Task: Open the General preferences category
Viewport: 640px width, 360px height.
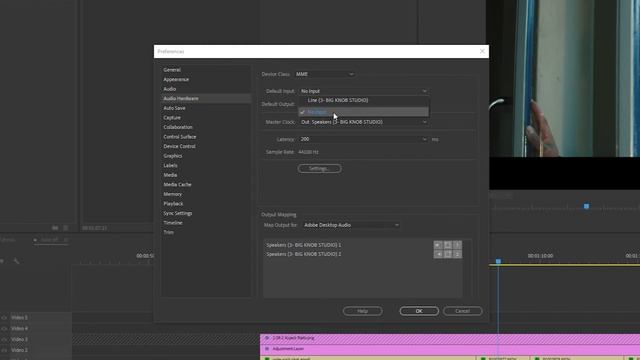Action: click(172, 70)
